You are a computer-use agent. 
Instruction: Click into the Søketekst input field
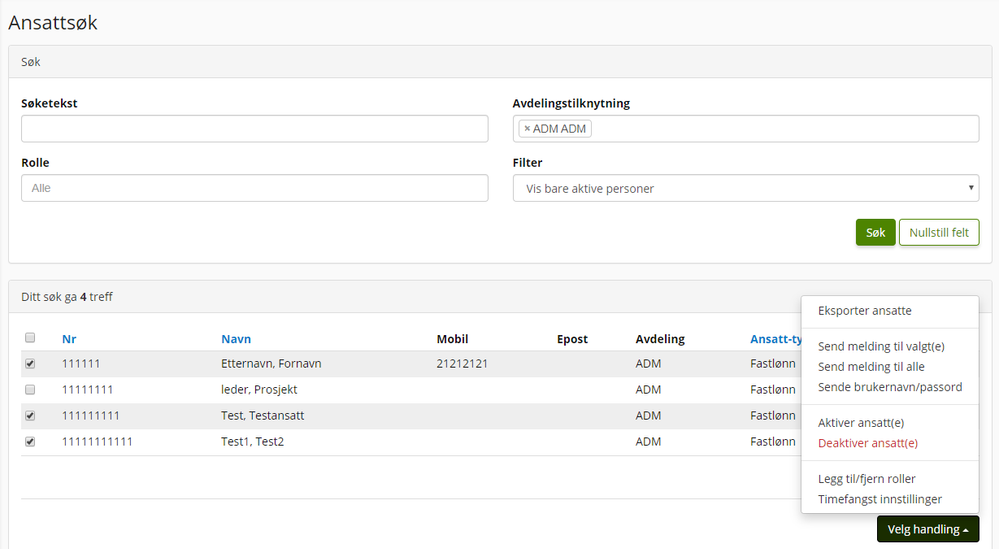pyautogui.click(x=254, y=129)
